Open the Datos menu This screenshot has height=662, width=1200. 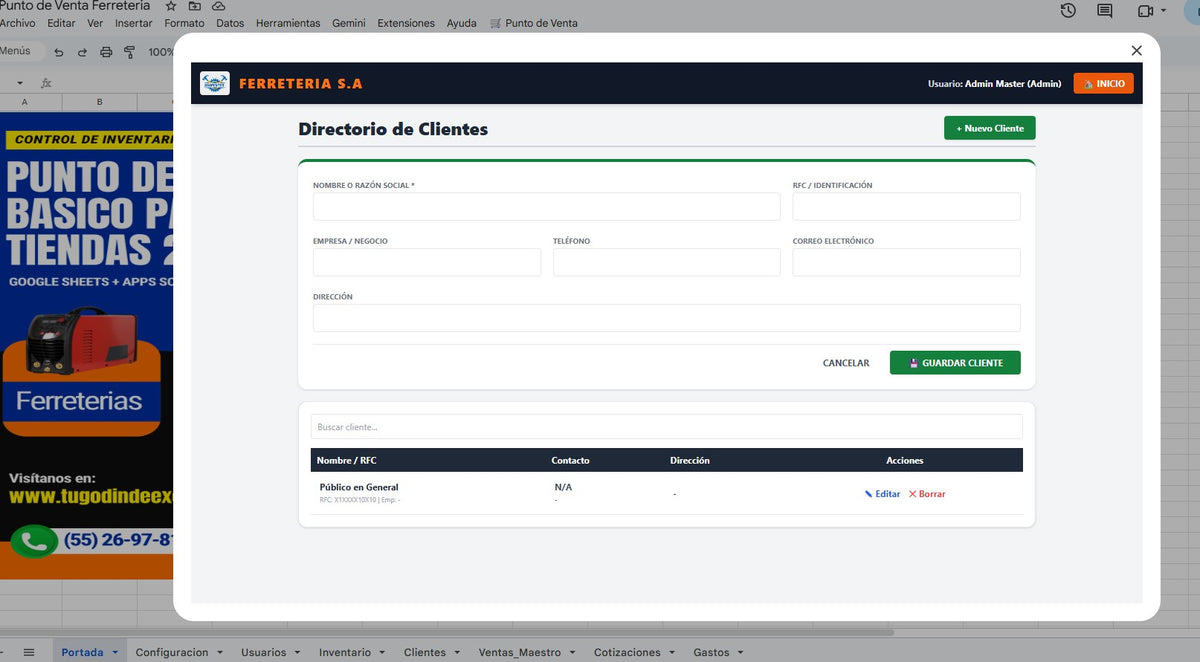point(230,23)
